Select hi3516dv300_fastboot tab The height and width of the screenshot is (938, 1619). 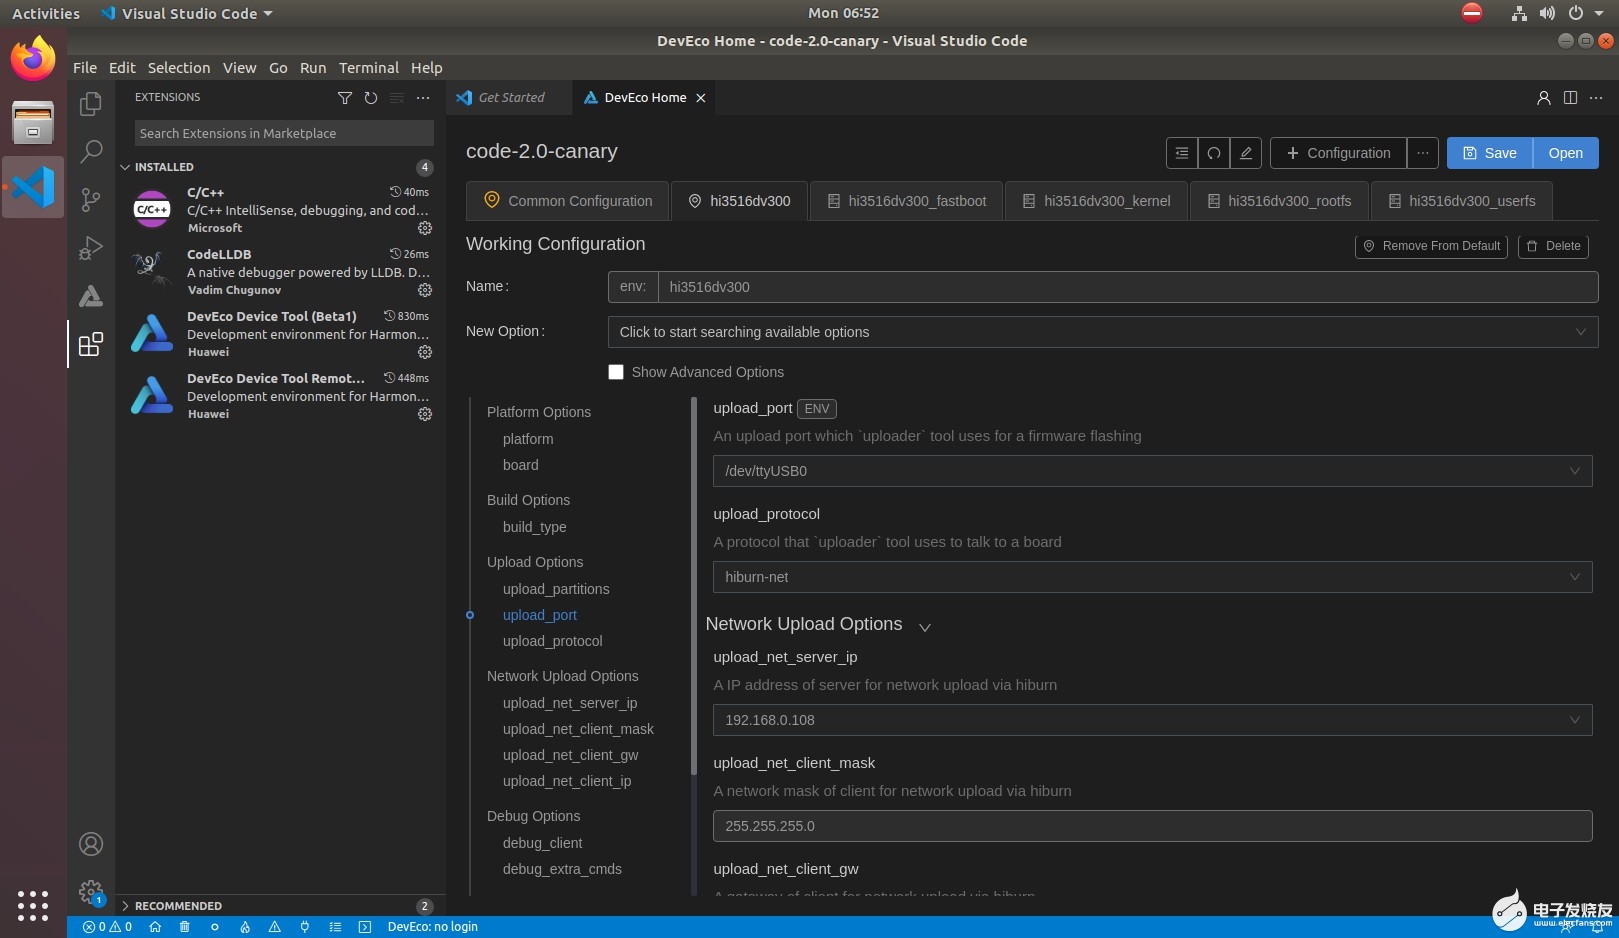click(906, 201)
